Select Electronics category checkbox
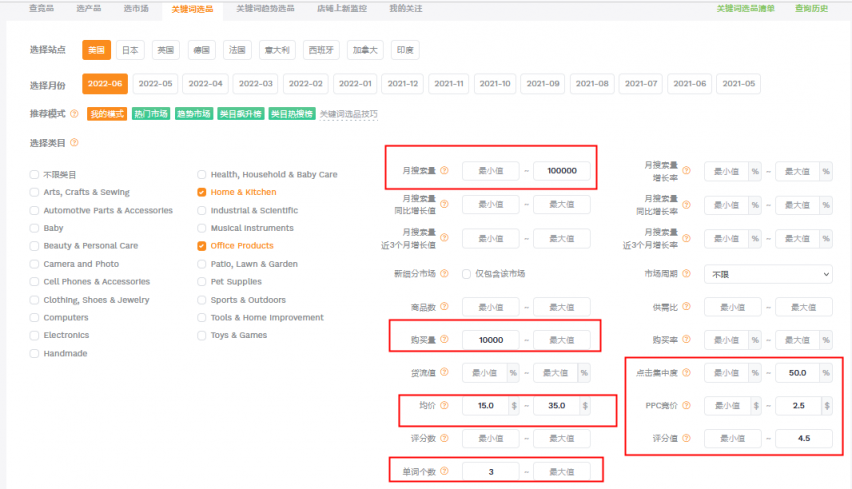Image resolution: width=852 pixels, height=489 pixels. pos(34,335)
